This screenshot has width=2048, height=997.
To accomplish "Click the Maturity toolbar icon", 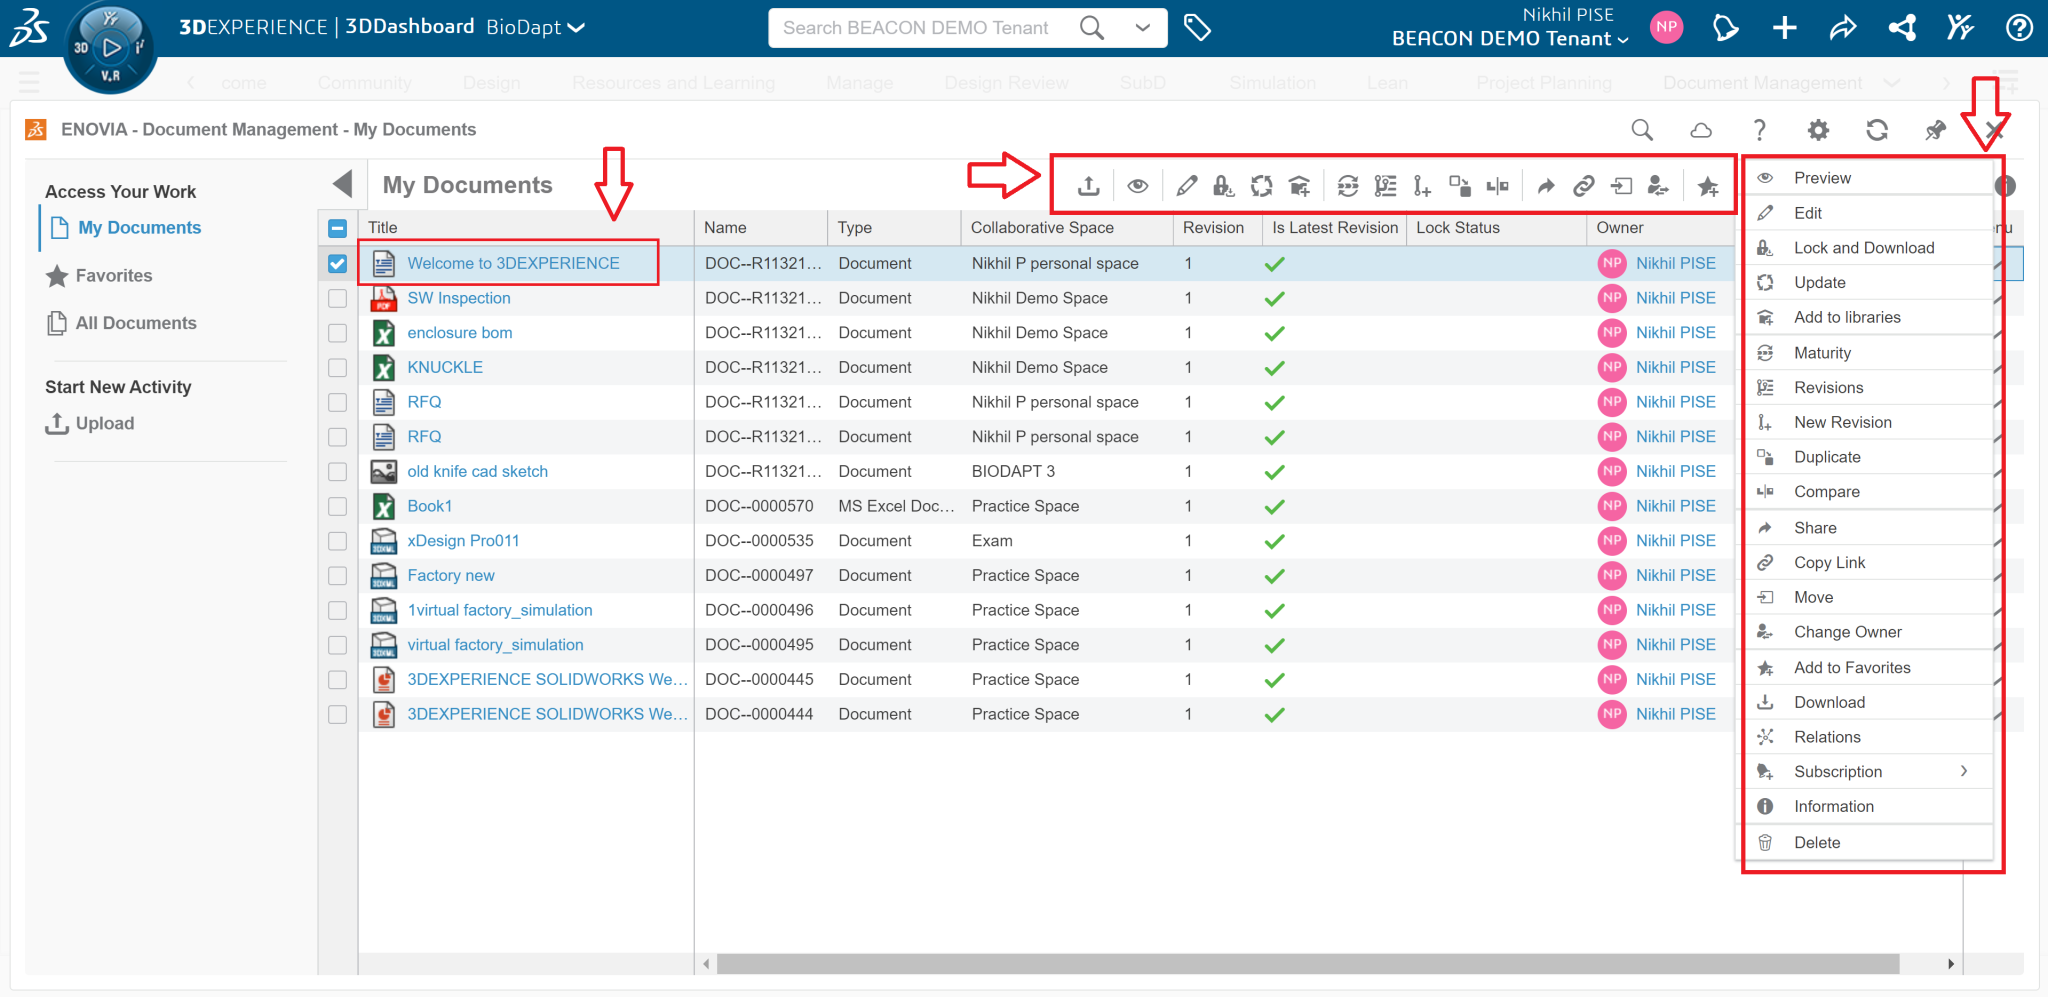I will pyautogui.click(x=1348, y=186).
